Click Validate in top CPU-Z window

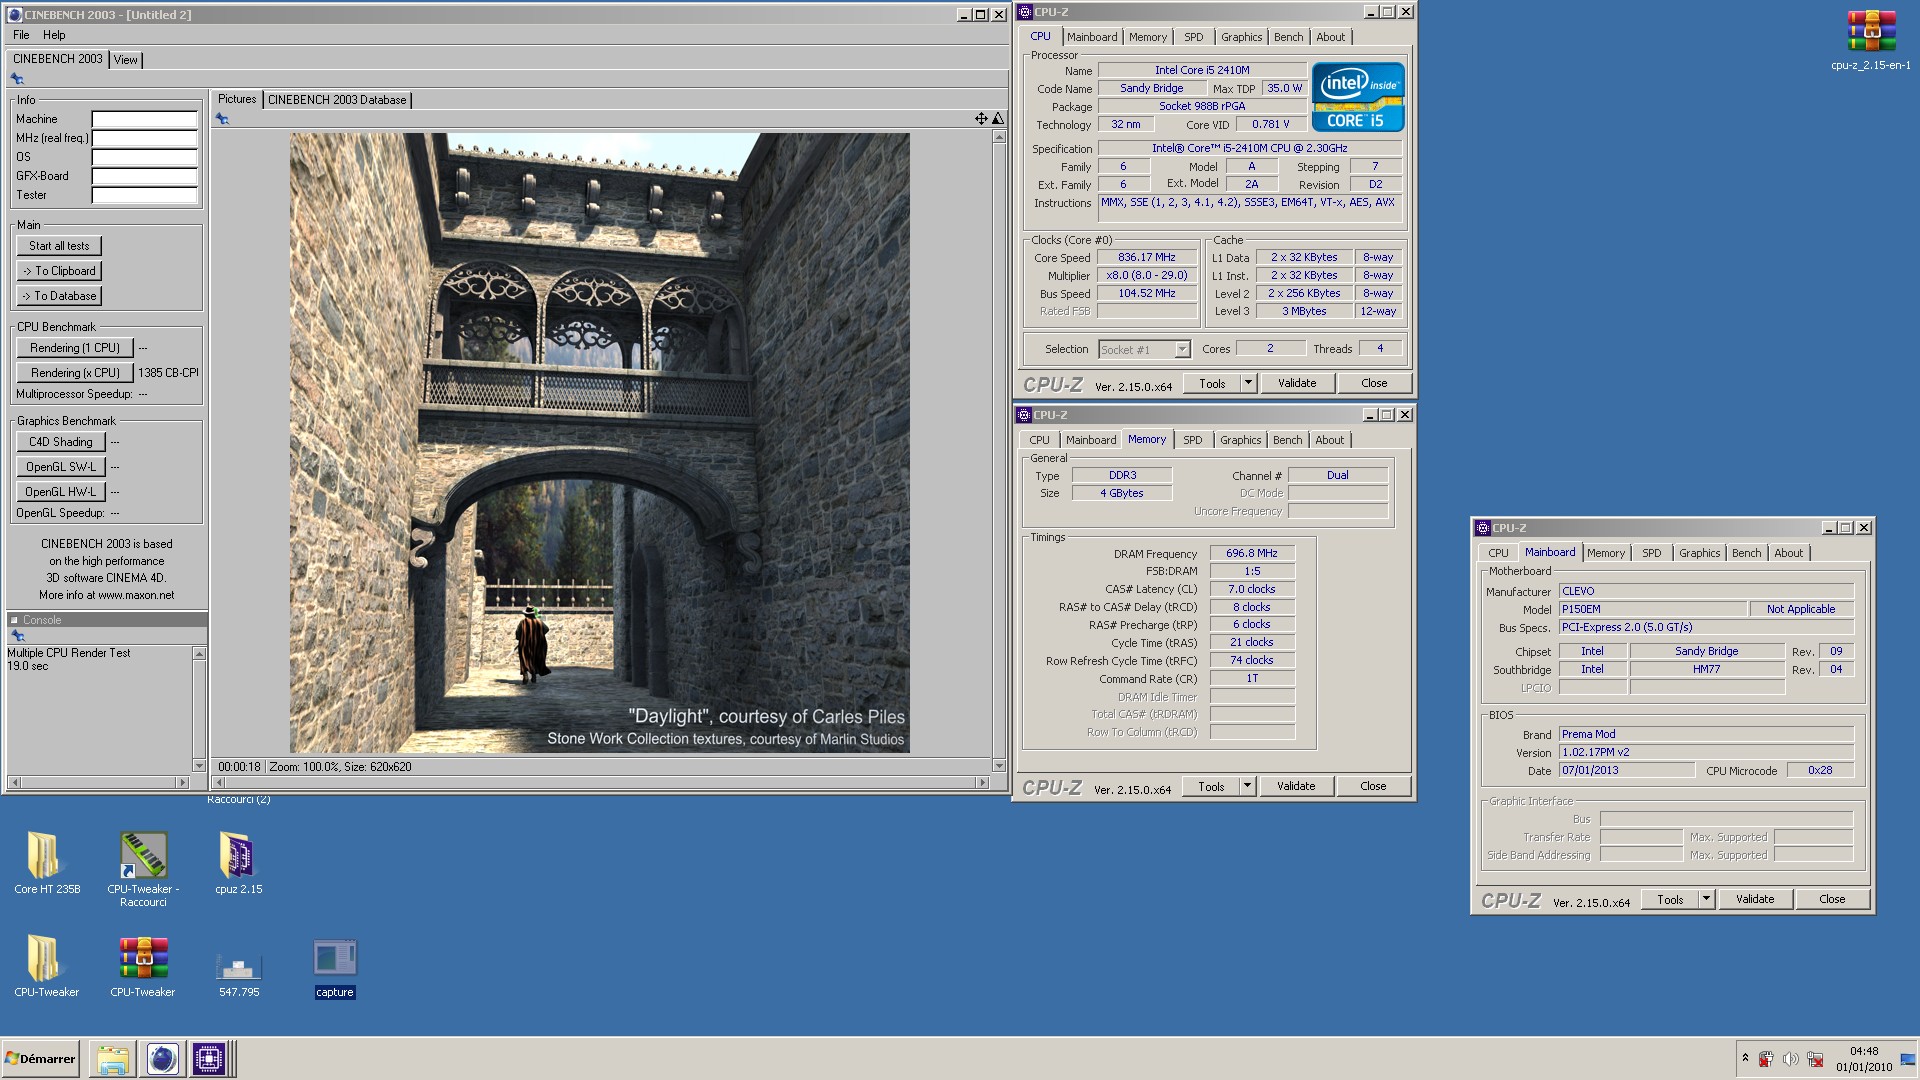click(x=1297, y=383)
